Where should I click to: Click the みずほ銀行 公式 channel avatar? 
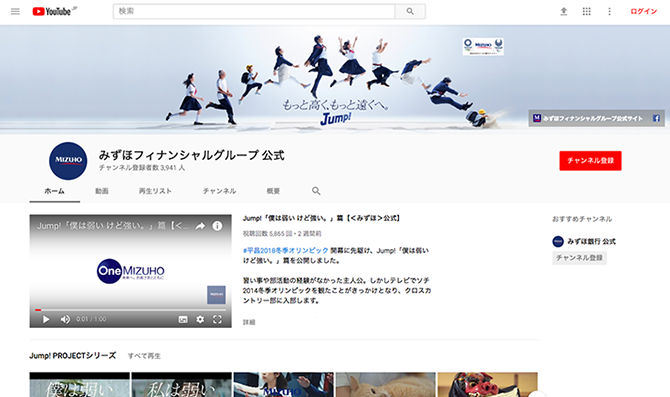tap(558, 241)
